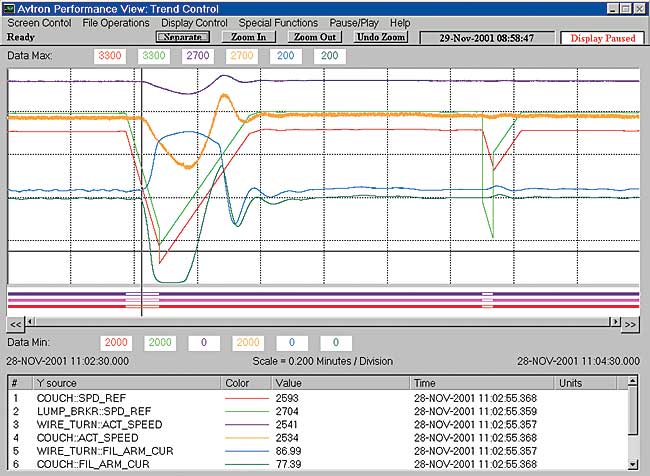Click the Display Paused indicator
This screenshot has height=476, width=650.
point(603,38)
